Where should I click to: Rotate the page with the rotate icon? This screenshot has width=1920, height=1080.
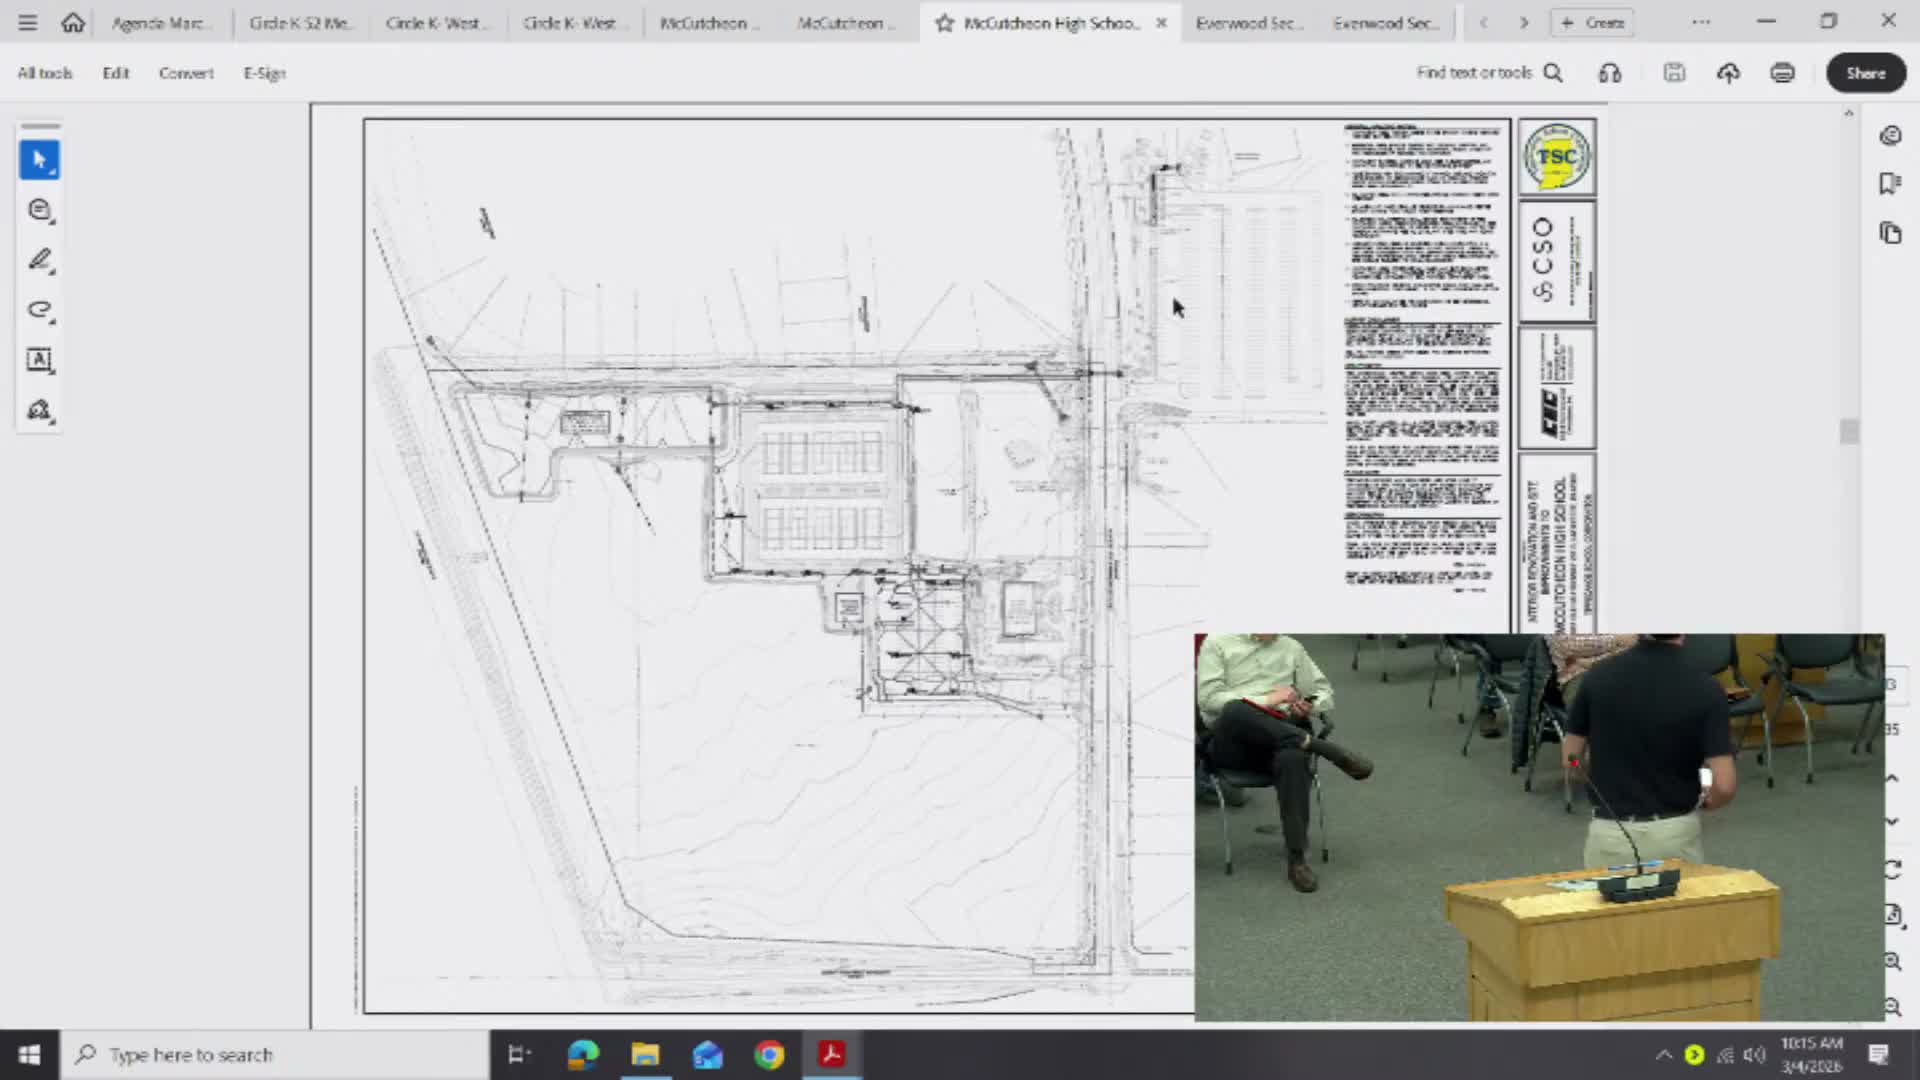1893,869
